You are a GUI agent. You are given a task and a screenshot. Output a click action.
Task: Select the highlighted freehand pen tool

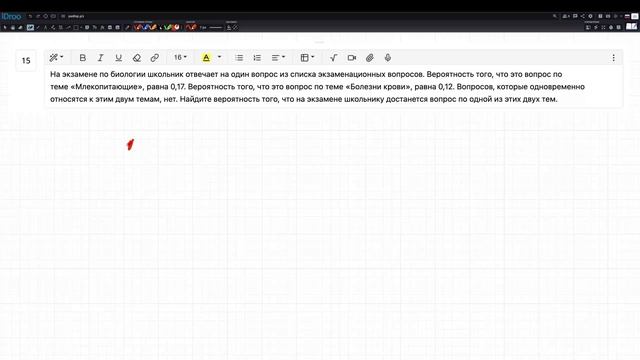pyautogui.click(x=30, y=27)
